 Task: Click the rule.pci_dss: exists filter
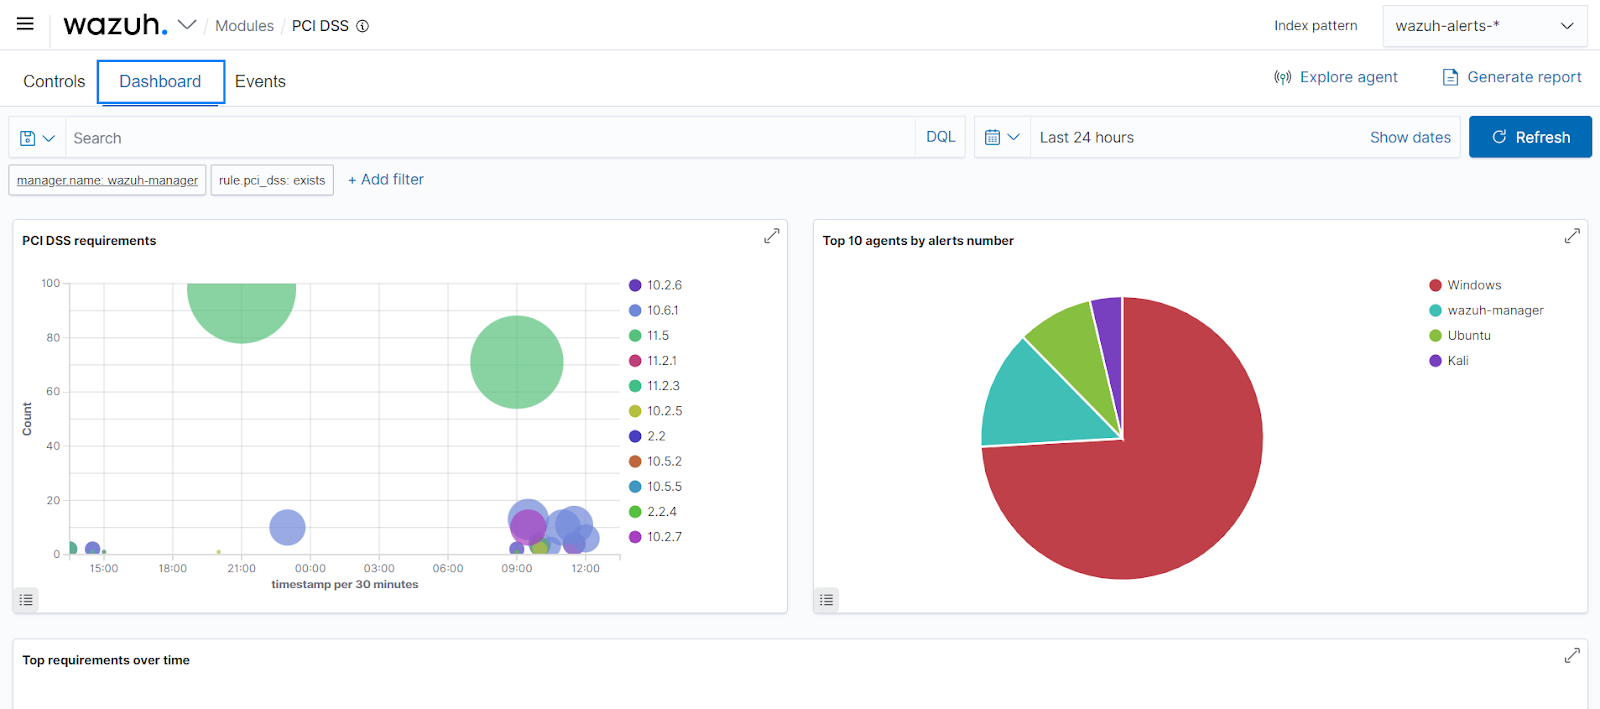point(272,180)
